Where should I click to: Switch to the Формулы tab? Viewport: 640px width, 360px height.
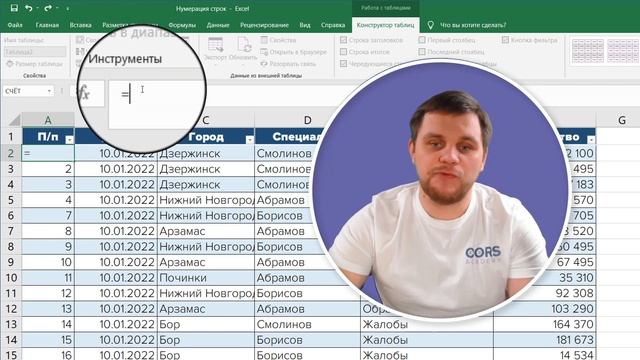[182, 25]
